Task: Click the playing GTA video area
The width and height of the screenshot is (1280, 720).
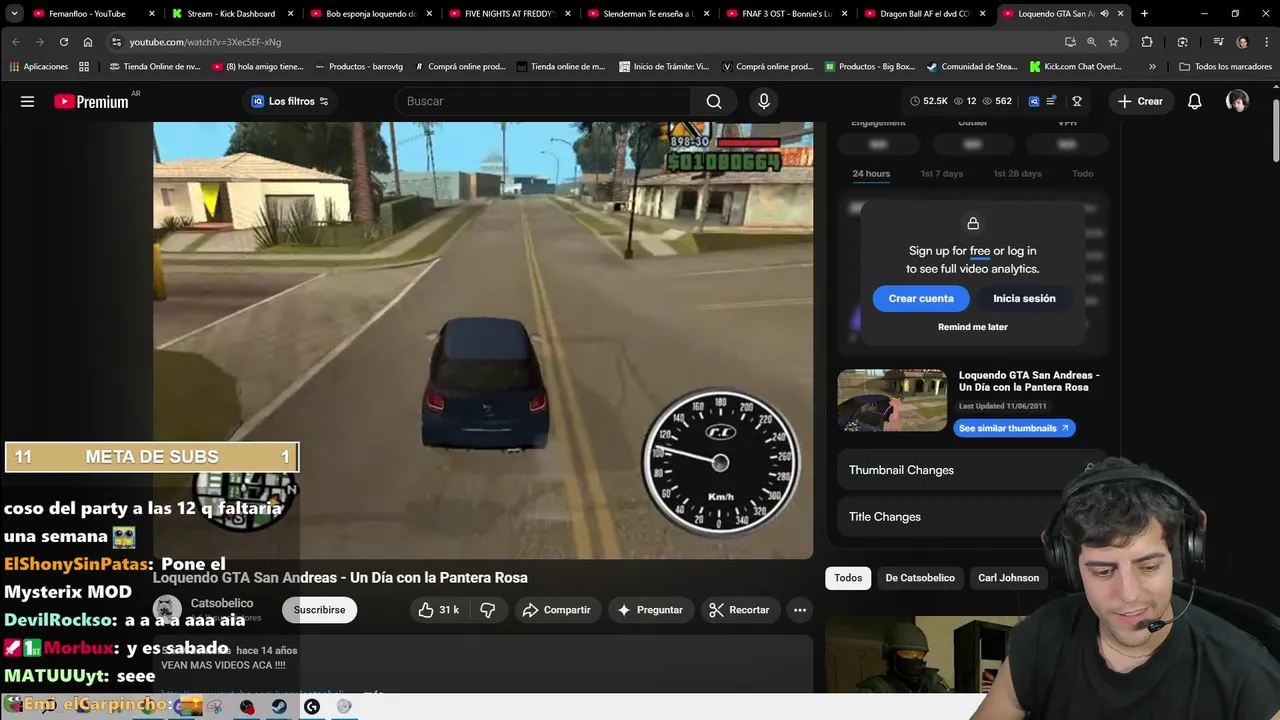Action: tap(483, 340)
